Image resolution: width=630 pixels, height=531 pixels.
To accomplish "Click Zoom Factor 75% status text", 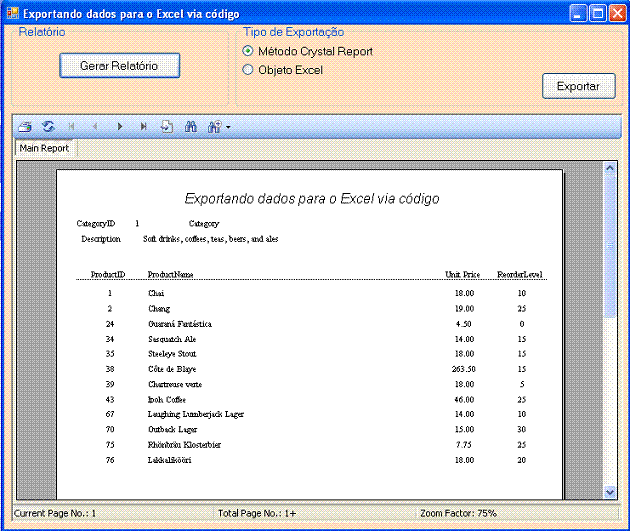I will (458, 513).
